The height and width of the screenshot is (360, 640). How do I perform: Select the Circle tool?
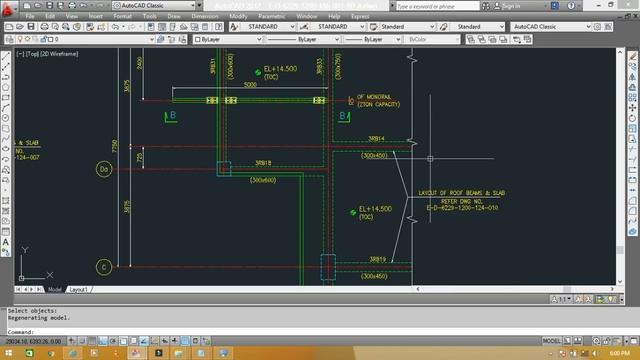point(6,118)
